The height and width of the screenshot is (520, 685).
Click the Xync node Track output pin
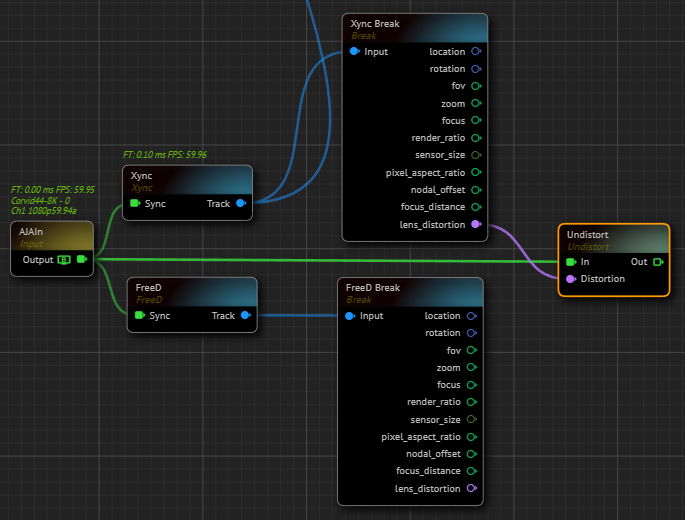(242, 204)
